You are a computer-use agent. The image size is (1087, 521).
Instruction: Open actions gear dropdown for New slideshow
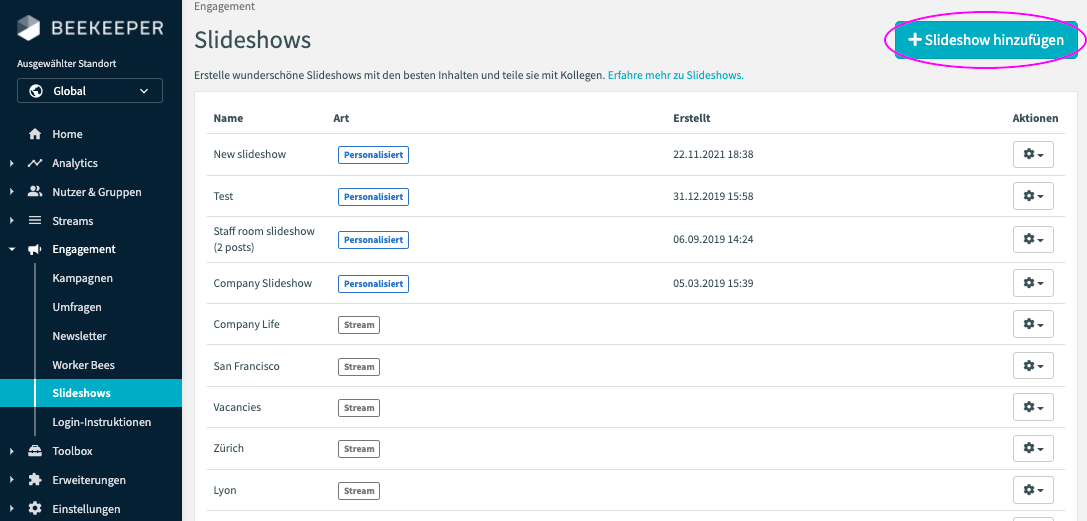(x=1033, y=155)
